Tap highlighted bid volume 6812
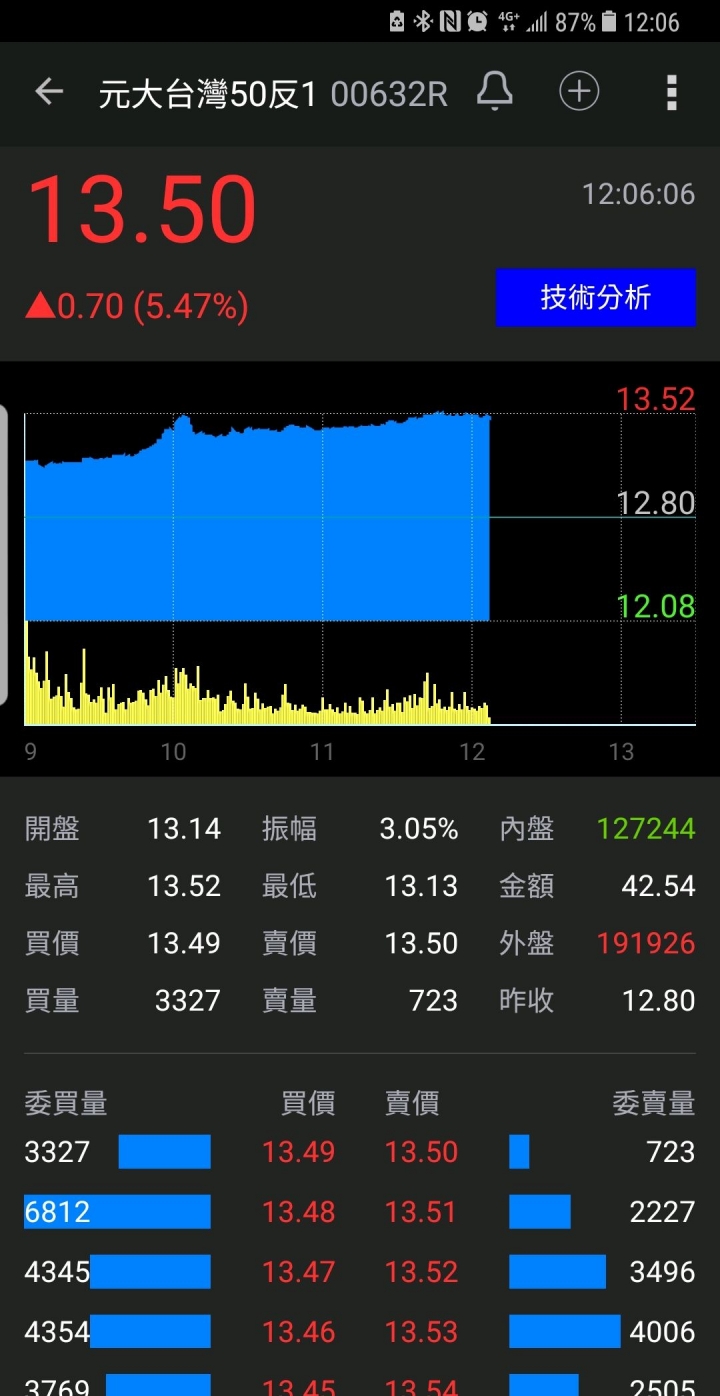The image size is (720, 1396). 58,1212
